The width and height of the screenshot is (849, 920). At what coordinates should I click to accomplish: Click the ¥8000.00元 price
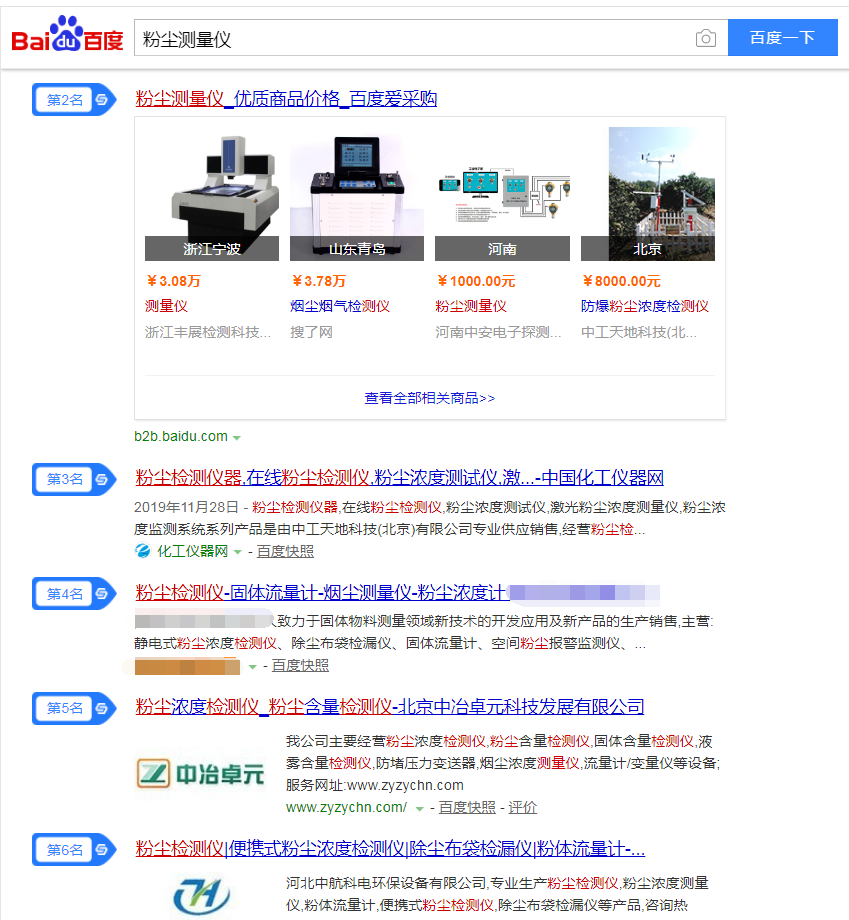tap(621, 281)
